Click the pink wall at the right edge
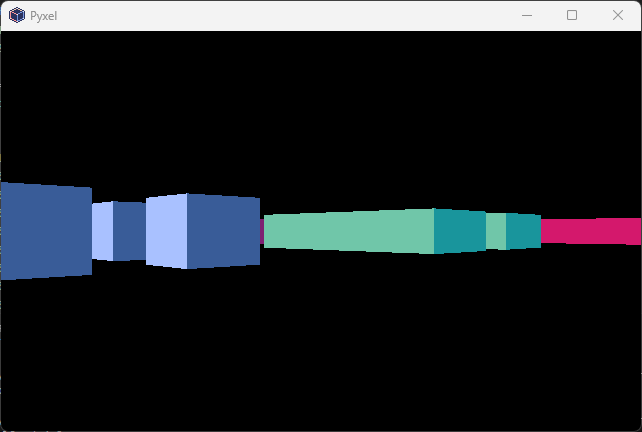642x432 pixels. point(591,231)
